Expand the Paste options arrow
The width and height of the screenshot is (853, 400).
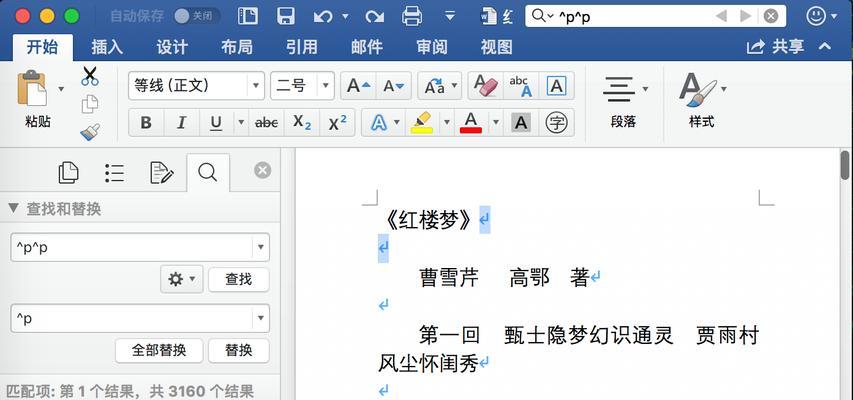coord(61,89)
